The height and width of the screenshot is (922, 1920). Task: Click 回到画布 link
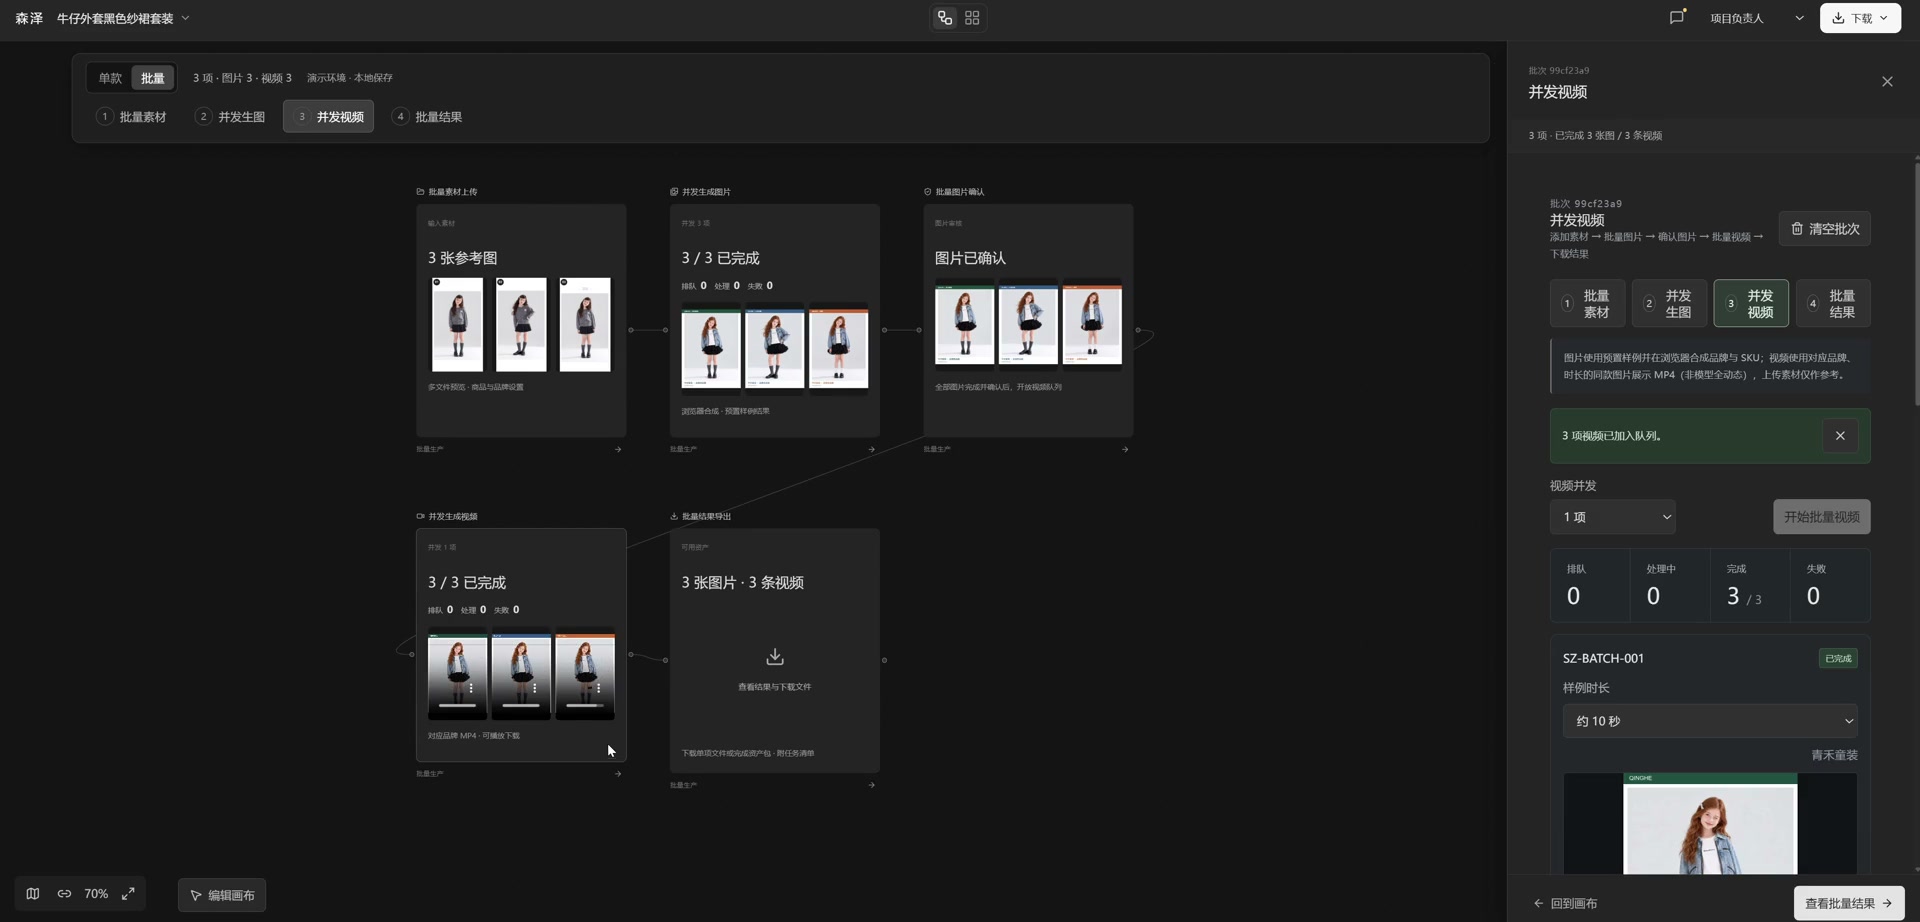(x=1565, y=904)
